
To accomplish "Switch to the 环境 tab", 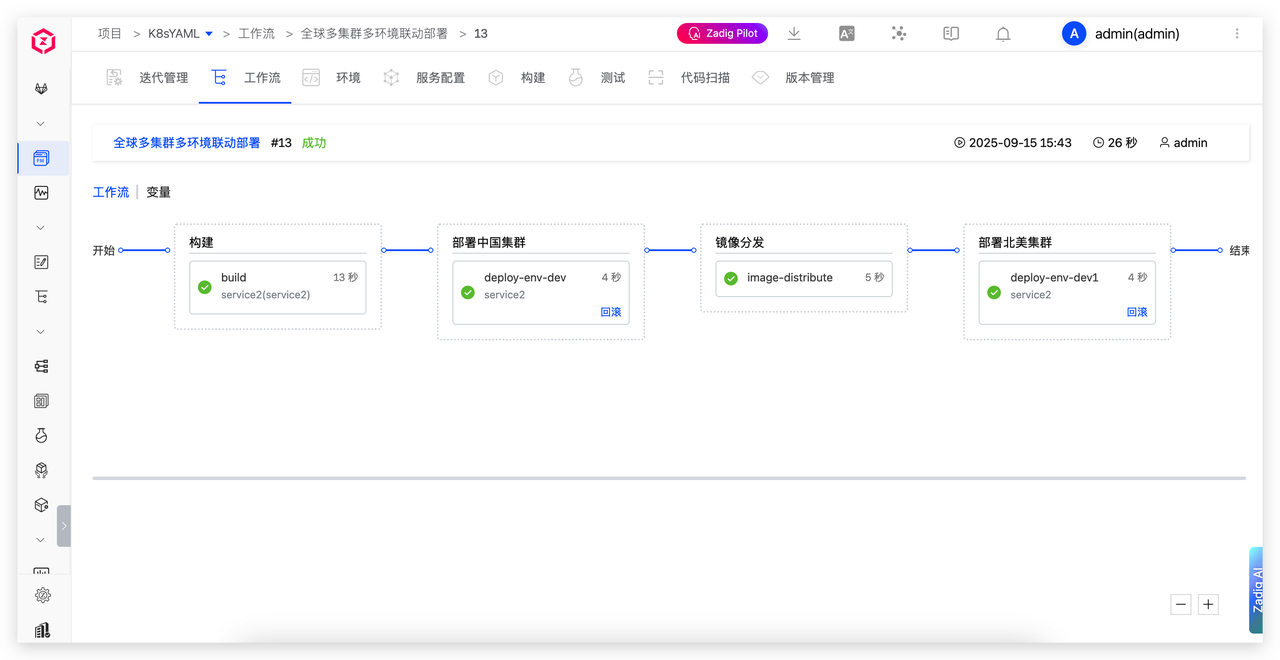I will coord(347,78).
